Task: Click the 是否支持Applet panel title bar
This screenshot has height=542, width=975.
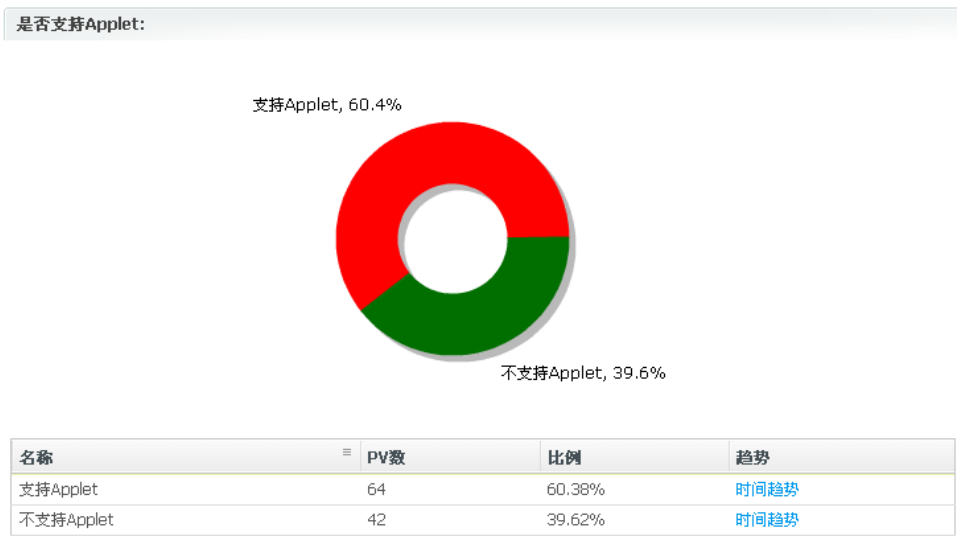Action: click(x=480, y=24)
